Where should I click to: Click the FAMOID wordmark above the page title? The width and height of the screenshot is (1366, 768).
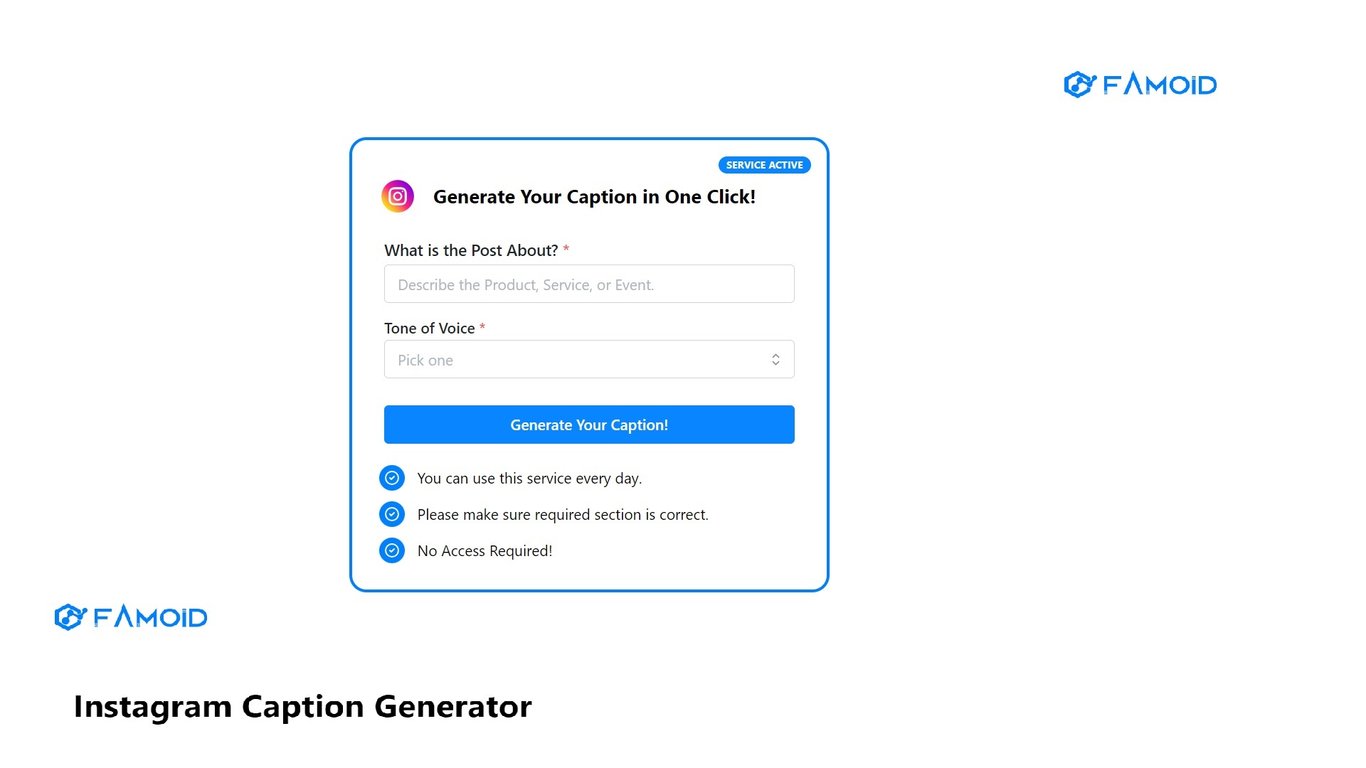tap(150, 617)
